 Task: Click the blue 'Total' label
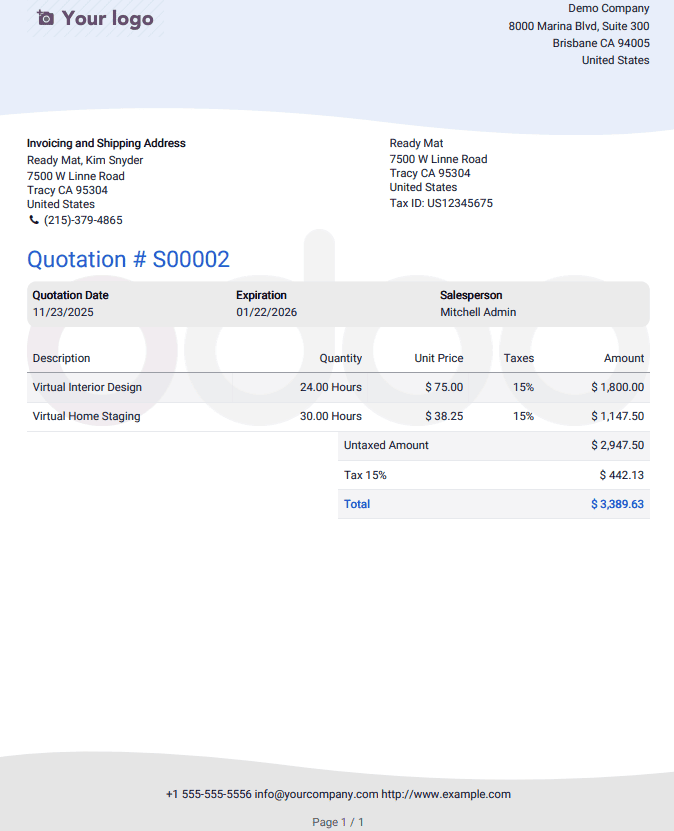point(357,504)
